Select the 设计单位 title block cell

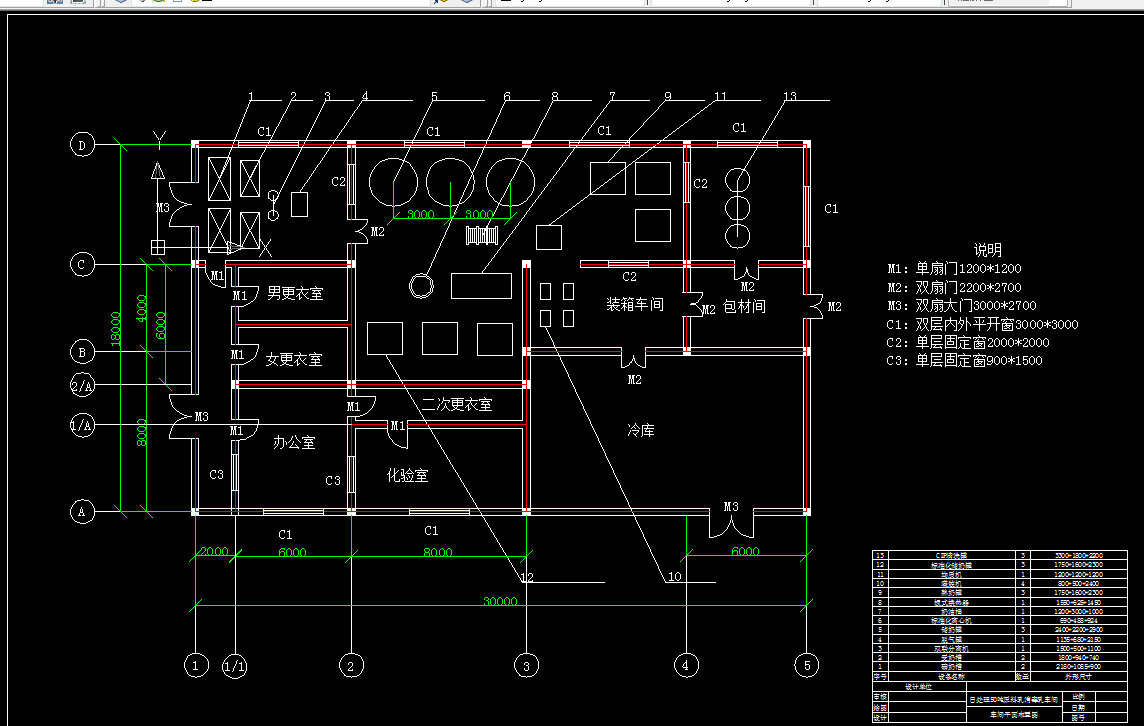918,687
